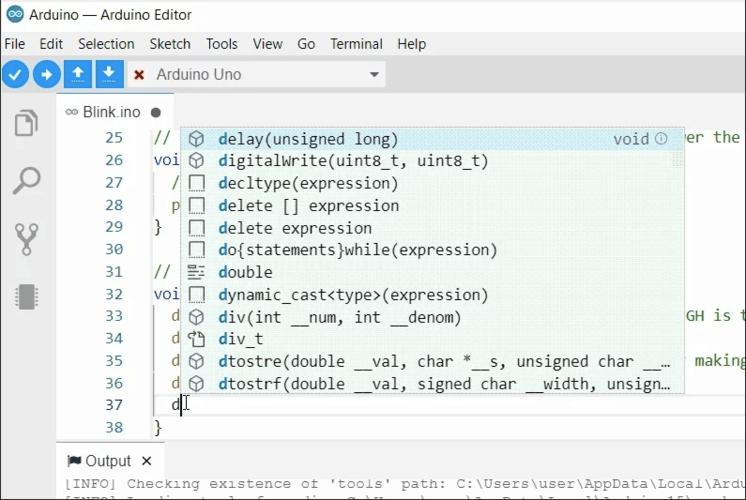Click the Output panel flag icon
This screenshot has width=746, height=500.
[74, 461]
